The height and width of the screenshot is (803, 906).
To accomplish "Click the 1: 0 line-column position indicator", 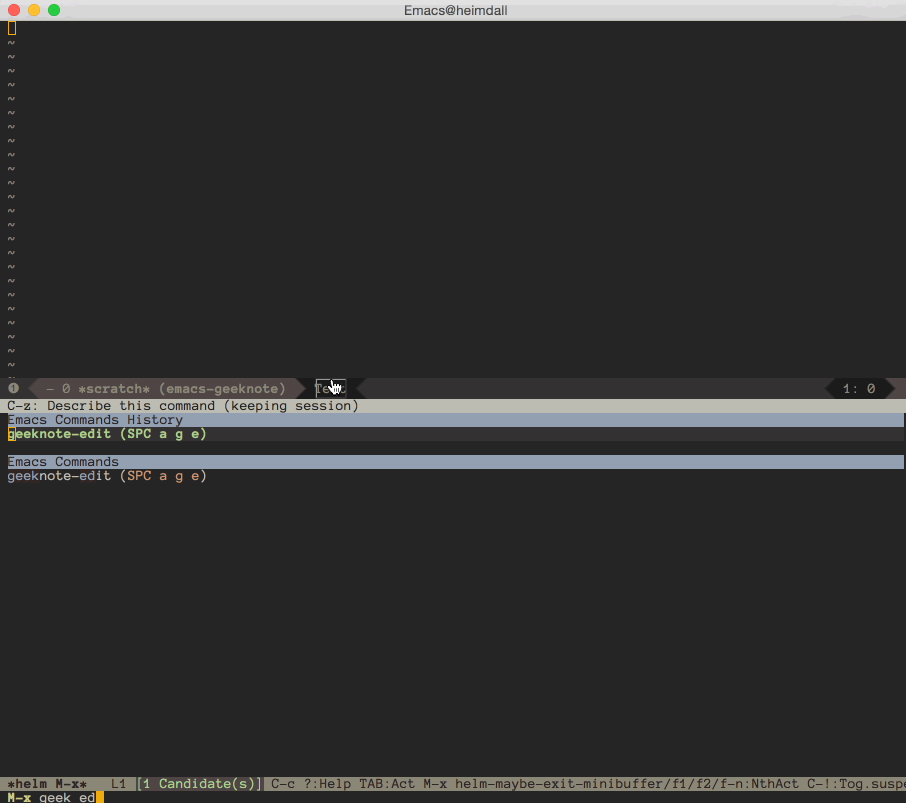I will tap(859, 389).
